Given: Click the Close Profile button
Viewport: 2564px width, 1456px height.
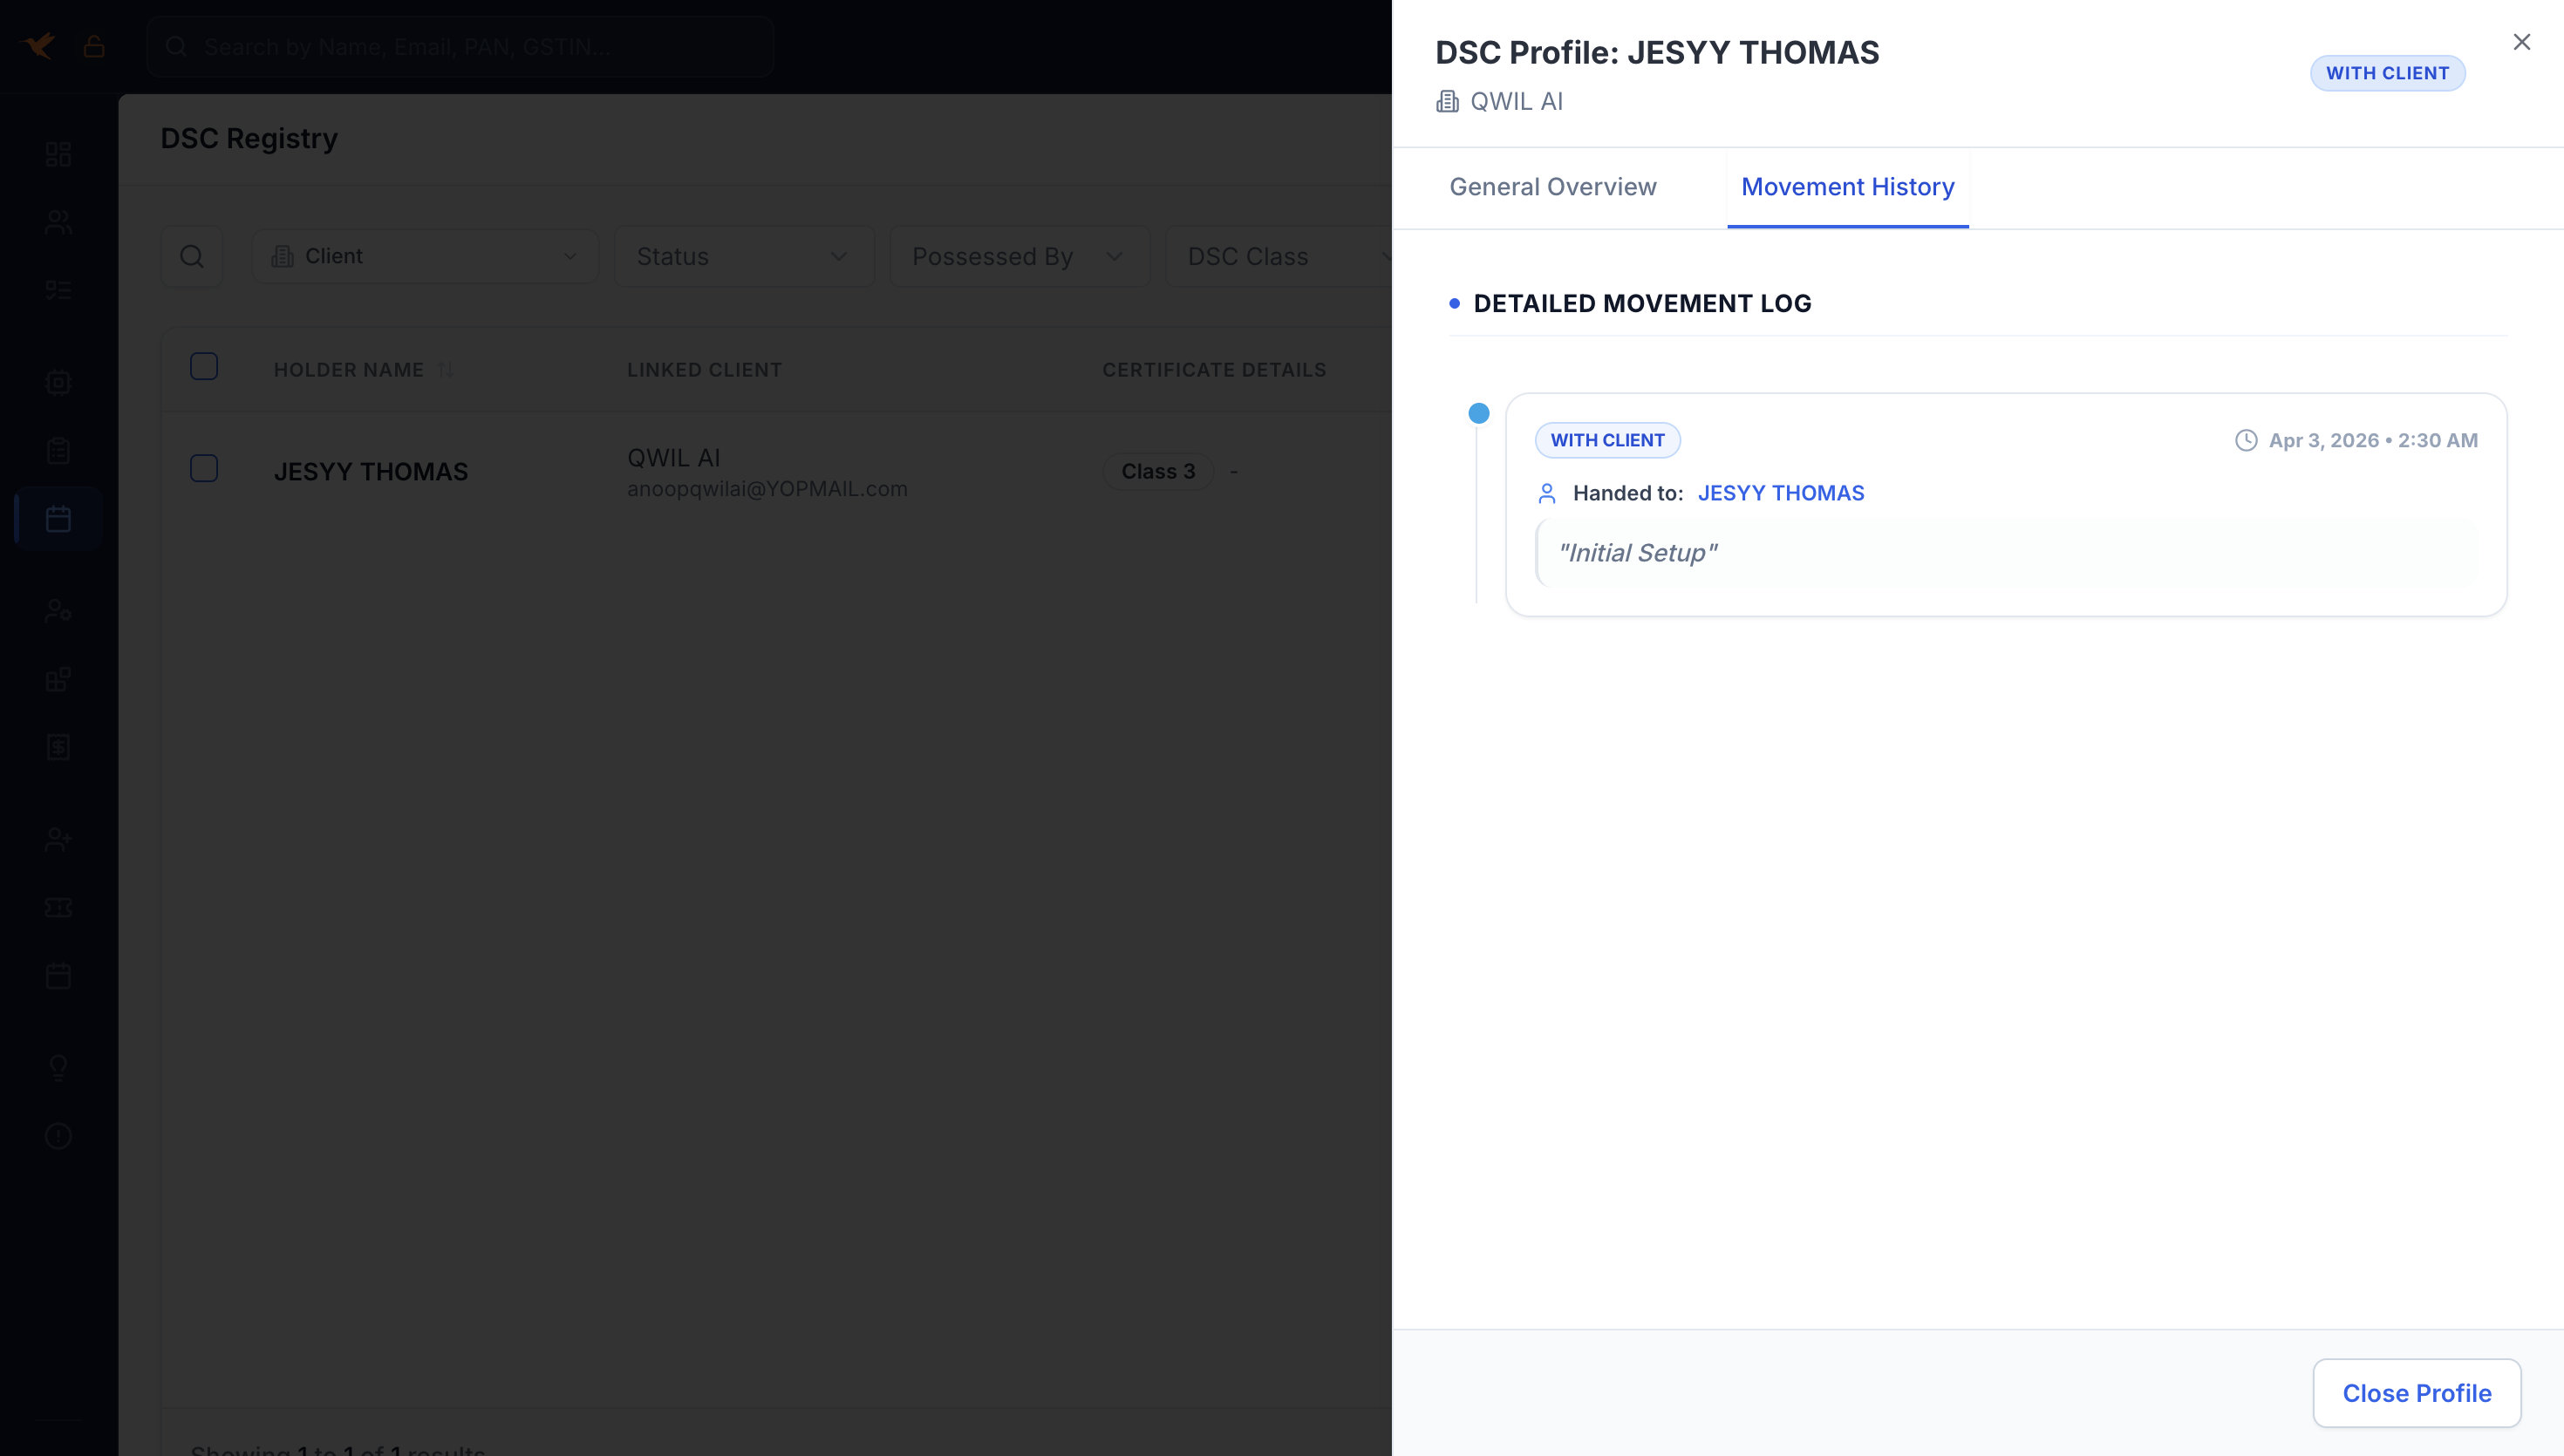Looking at the screenshot, I should [2416, 1392].
